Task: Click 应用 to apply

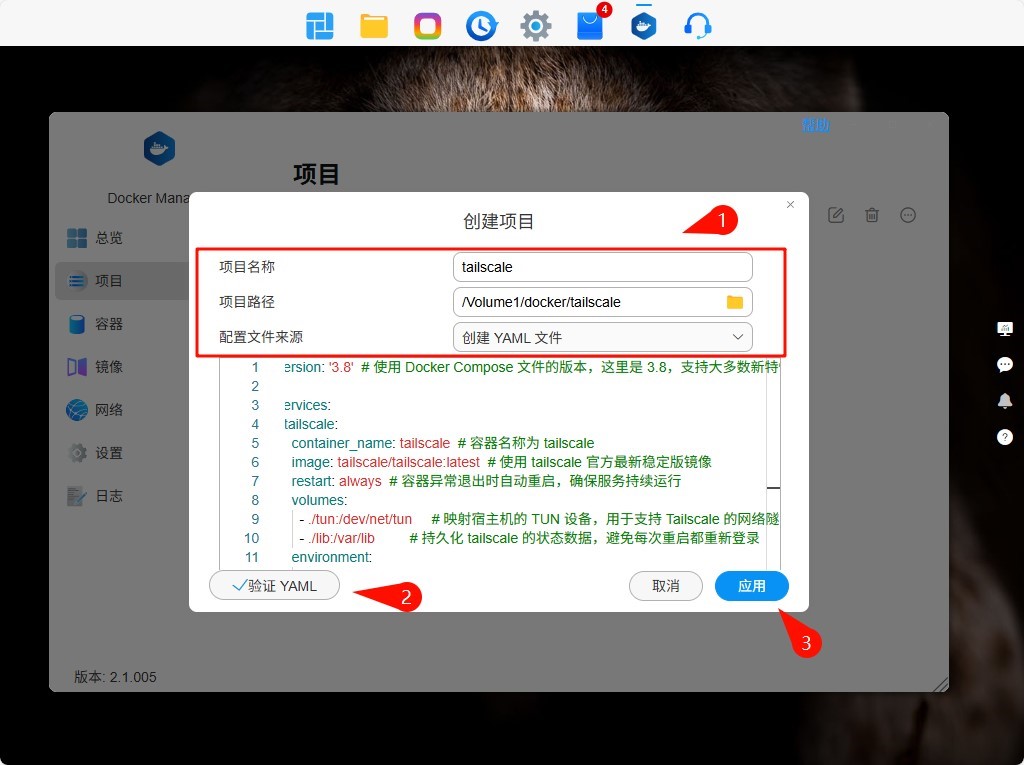Action: click(752, 586)
